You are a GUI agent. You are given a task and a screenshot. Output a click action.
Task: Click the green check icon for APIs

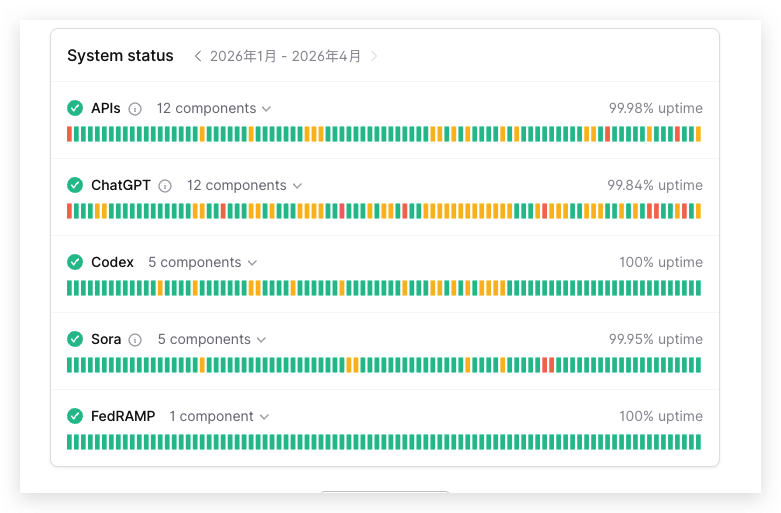pyautogui.click(x=75, y=108)
